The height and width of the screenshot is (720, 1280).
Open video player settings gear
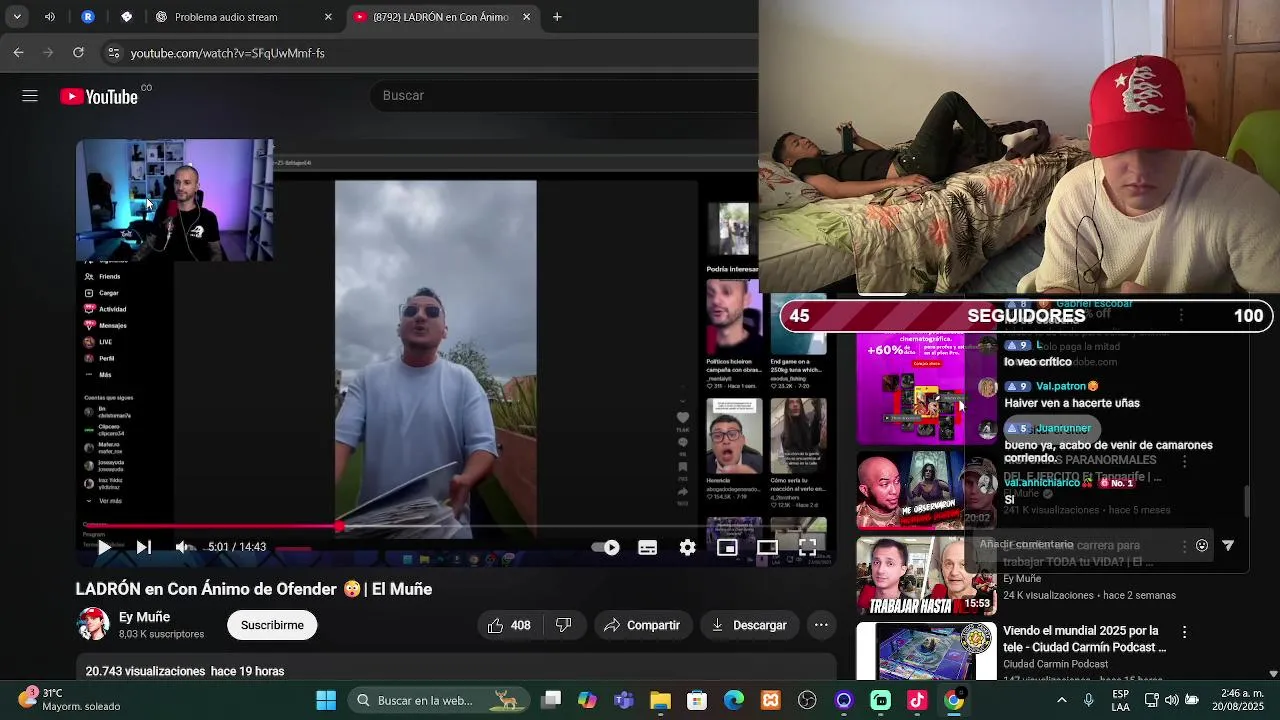coord(687,547)
